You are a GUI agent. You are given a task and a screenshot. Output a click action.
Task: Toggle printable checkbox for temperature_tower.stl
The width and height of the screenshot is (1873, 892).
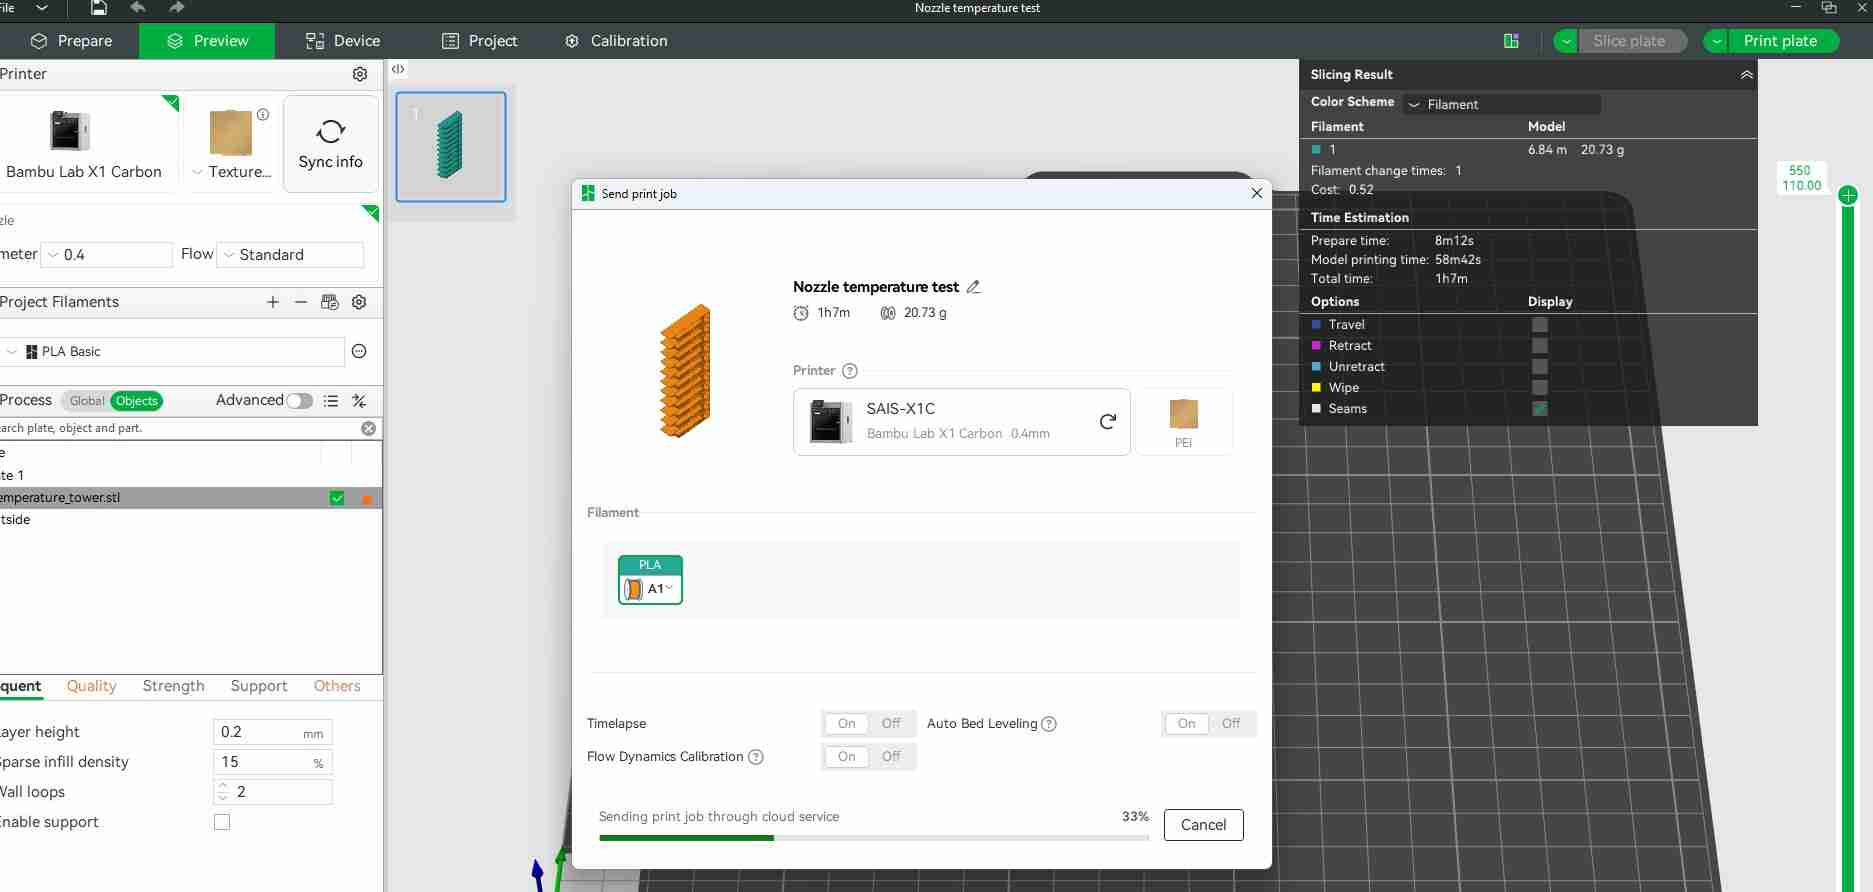[x=337, y=498]
